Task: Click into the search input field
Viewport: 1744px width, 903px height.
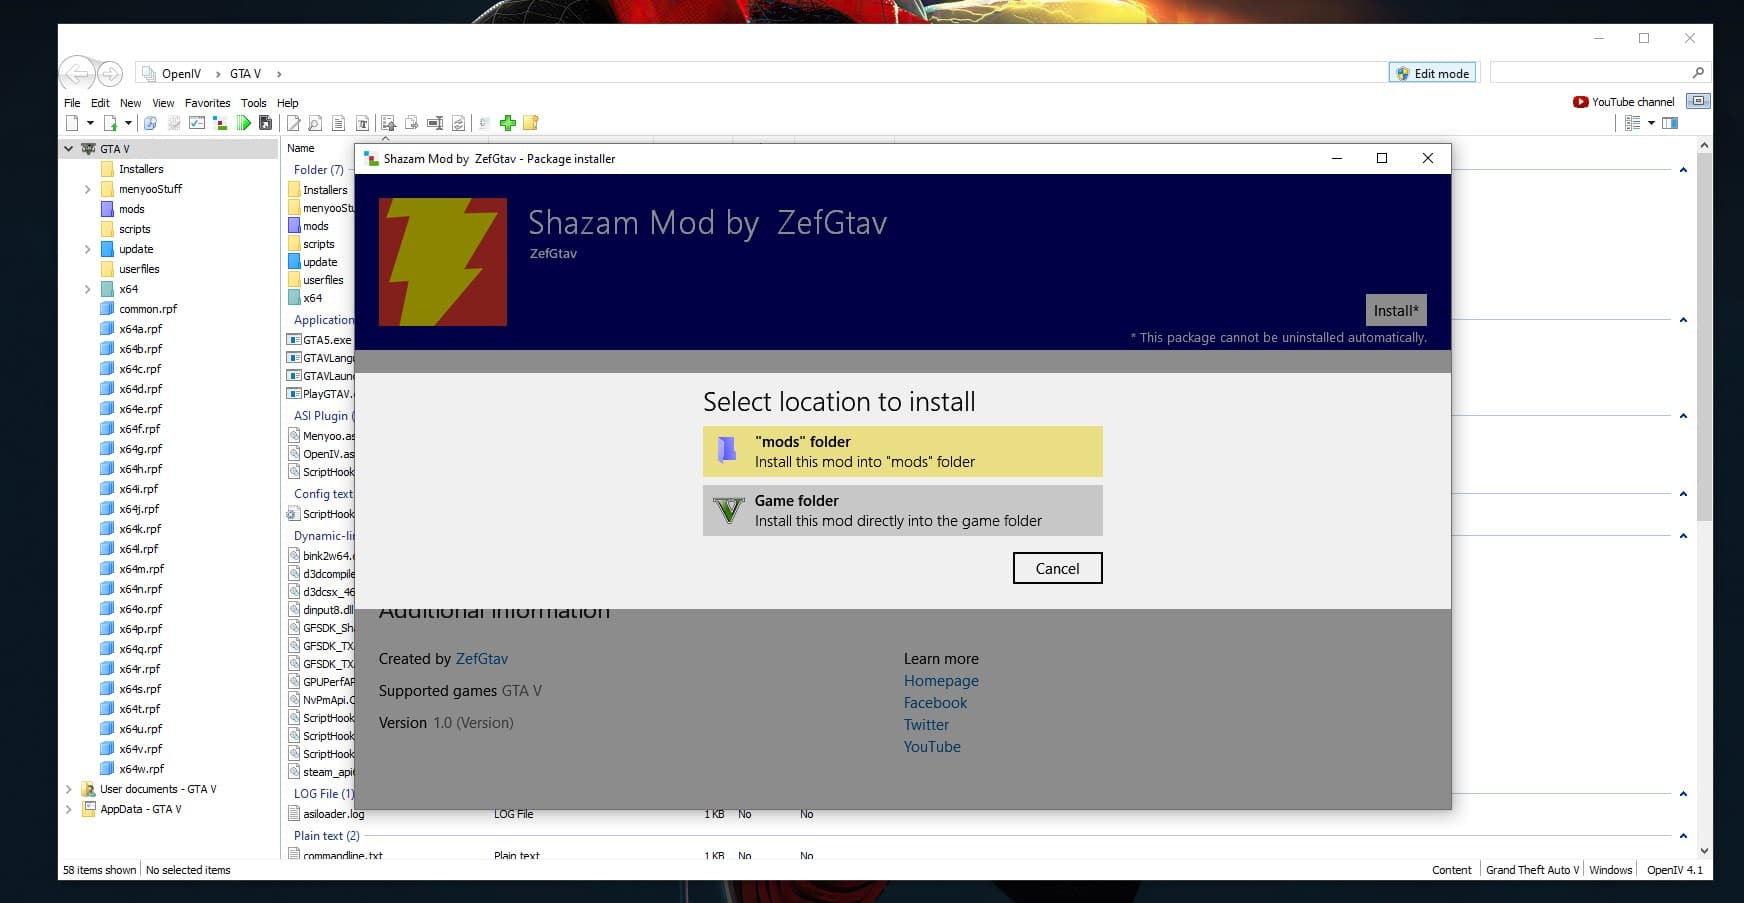Action: [x=1588, y=73]
